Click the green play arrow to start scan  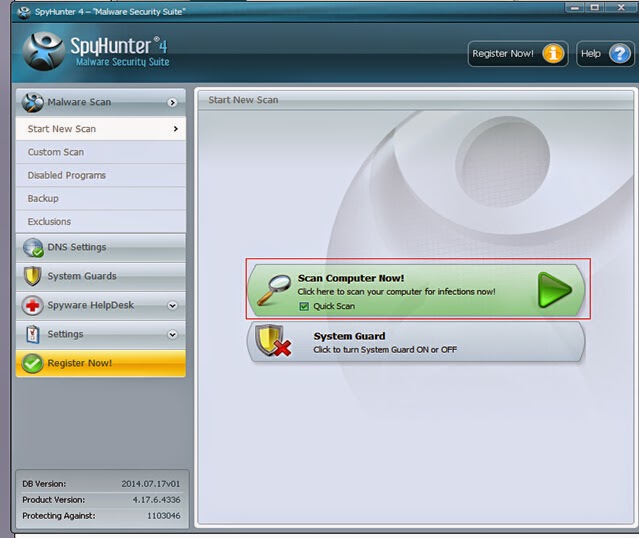[555, 290]
